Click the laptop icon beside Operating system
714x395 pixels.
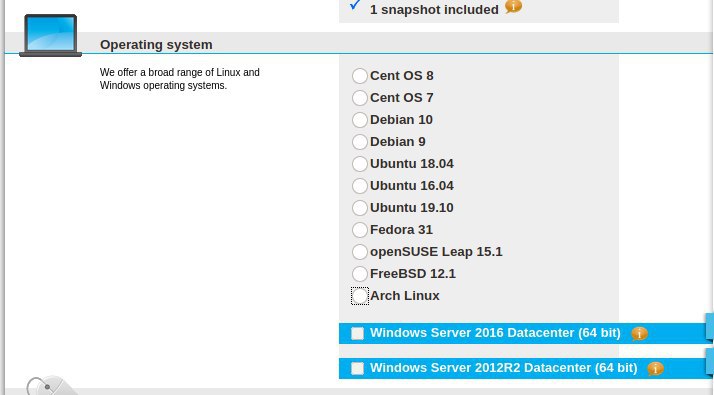click(x=51, y=36)
